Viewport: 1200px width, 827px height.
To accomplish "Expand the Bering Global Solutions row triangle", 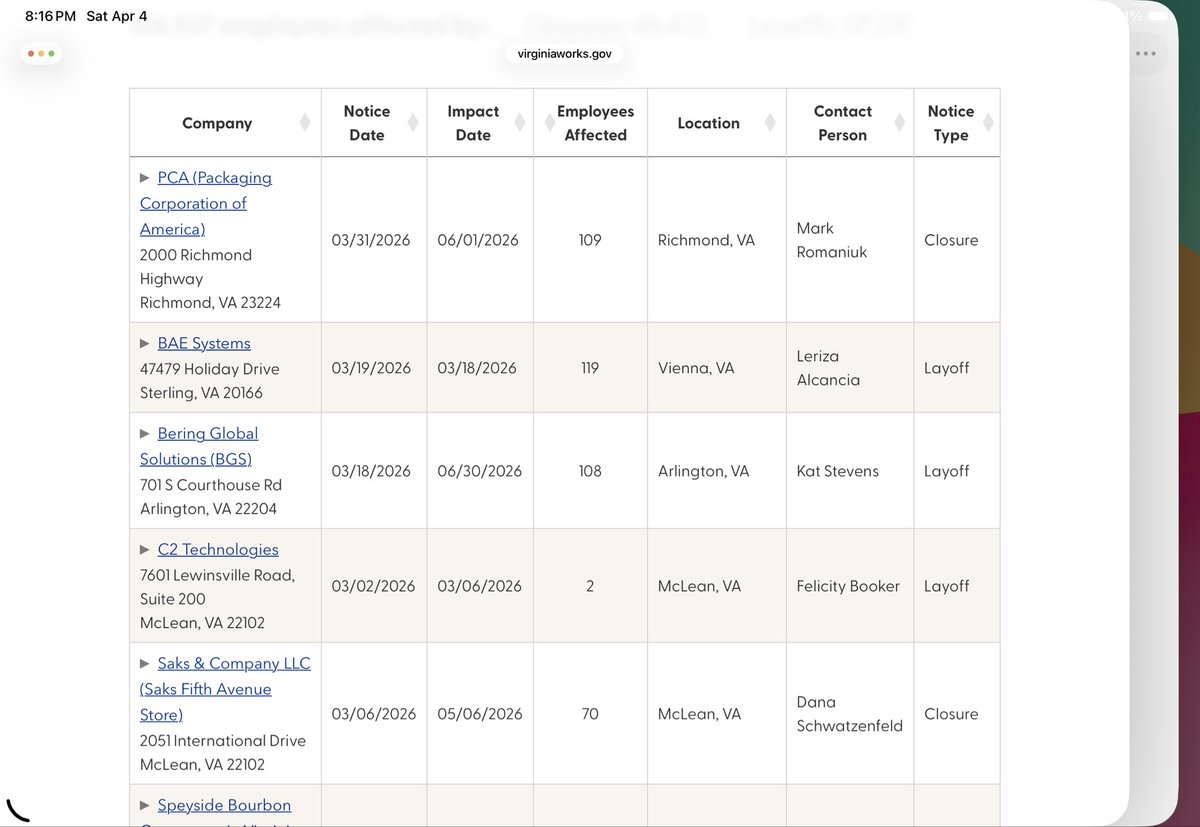I will coord(145,433).
